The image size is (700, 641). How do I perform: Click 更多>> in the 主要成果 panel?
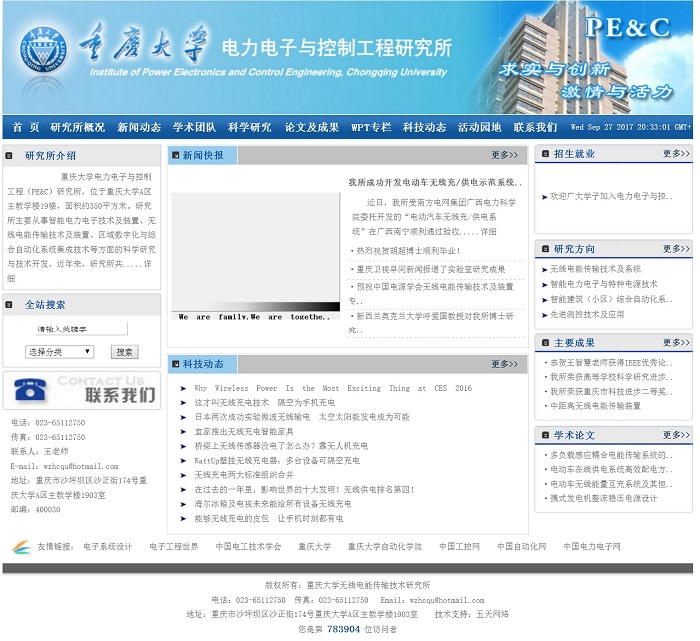tap(676, 343)
